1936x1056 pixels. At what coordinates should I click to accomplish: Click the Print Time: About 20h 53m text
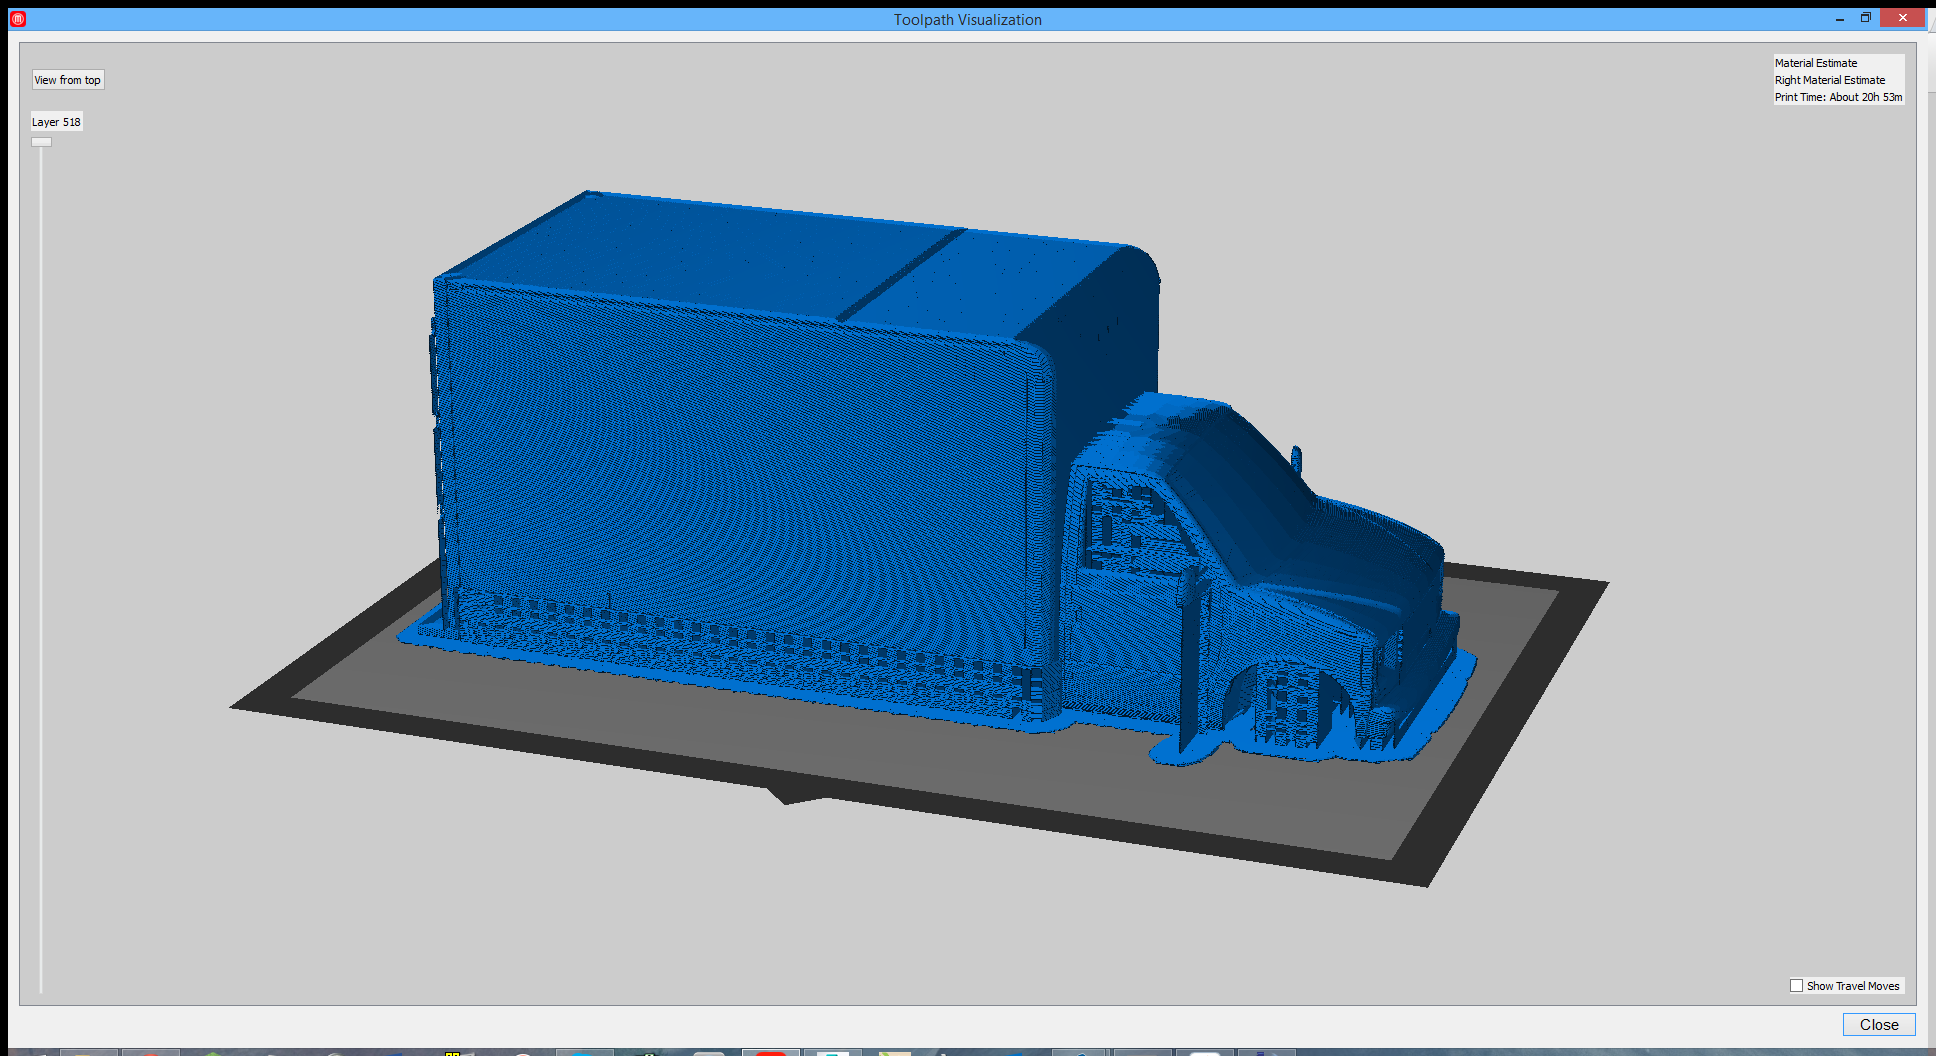[1838, 97]
